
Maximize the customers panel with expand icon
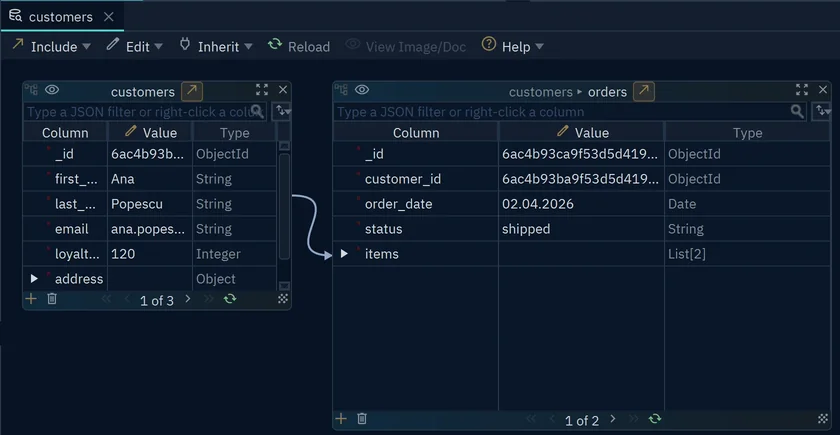262,89
